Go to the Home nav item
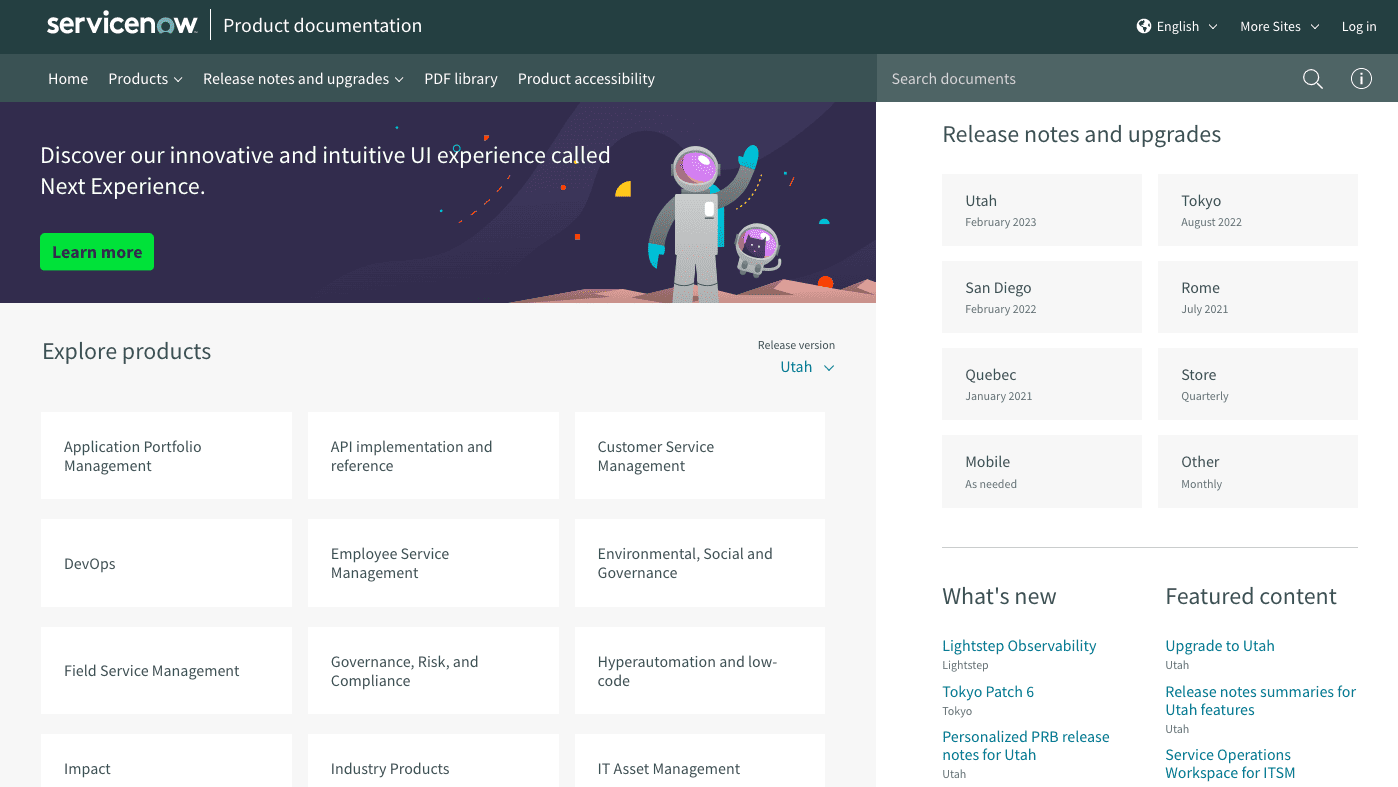Image resolution: width=1398 pixels, height=787 pixels. coord(68,79)
